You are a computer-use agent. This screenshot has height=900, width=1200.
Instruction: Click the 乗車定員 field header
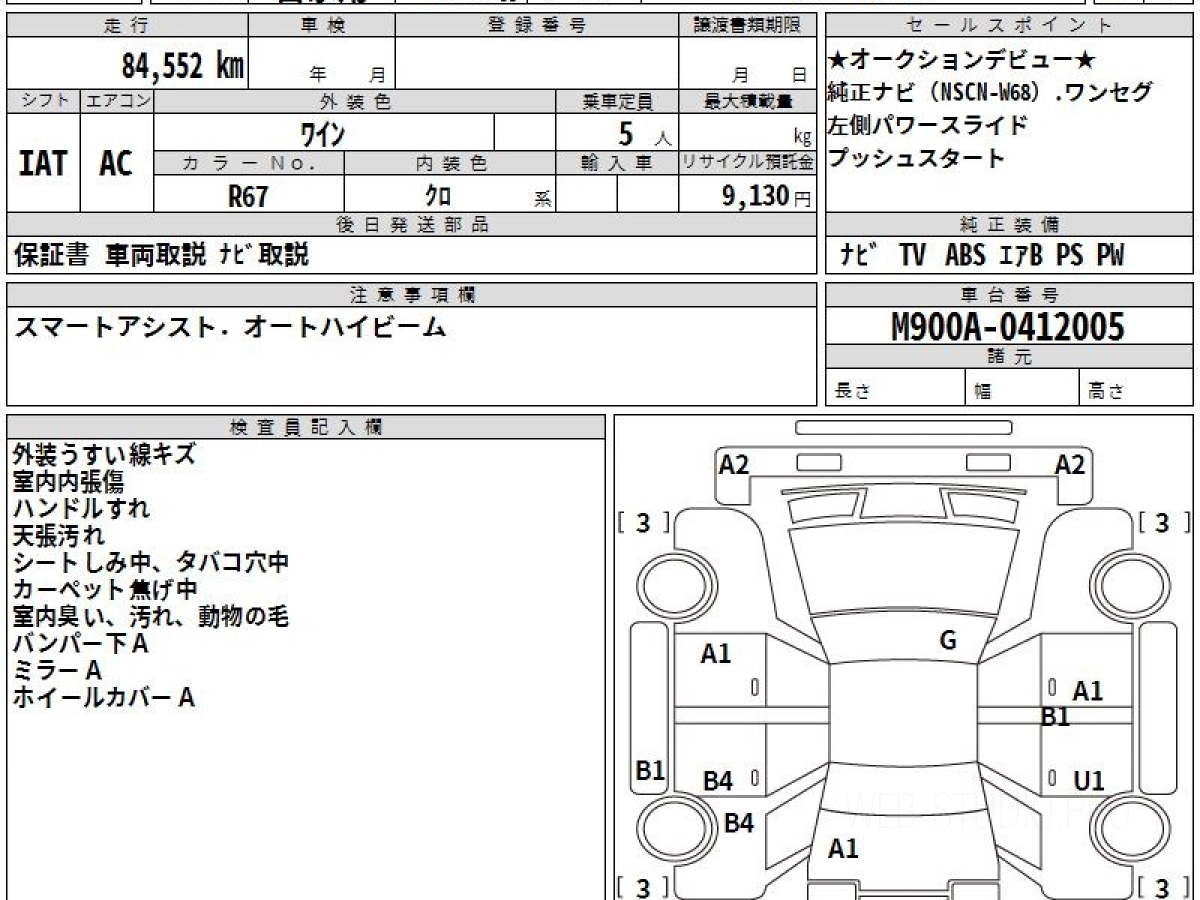[617, 101]
